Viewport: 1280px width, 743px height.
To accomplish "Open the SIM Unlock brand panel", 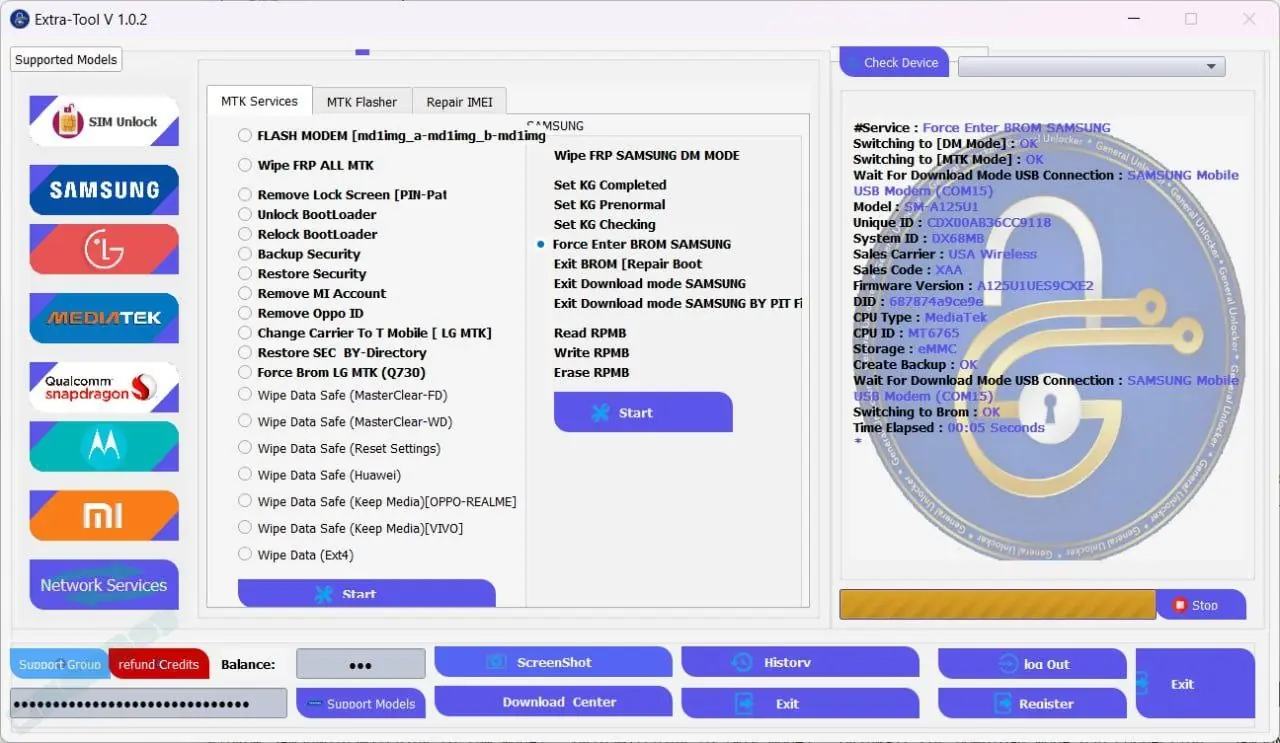I will click(104, 121).
